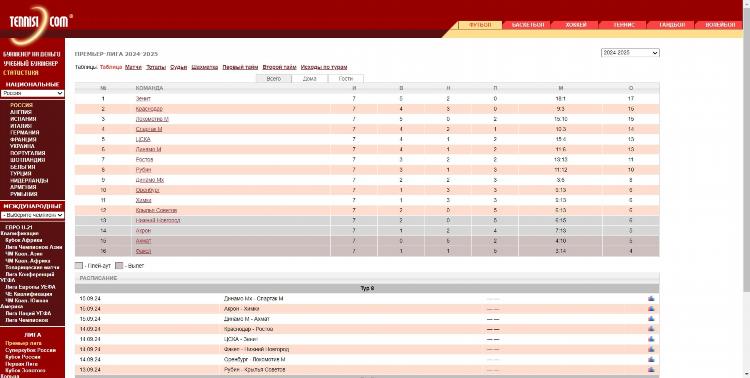
Task: Open stats icon for ЦСКА - Зенит match
Action: (651, 339)
